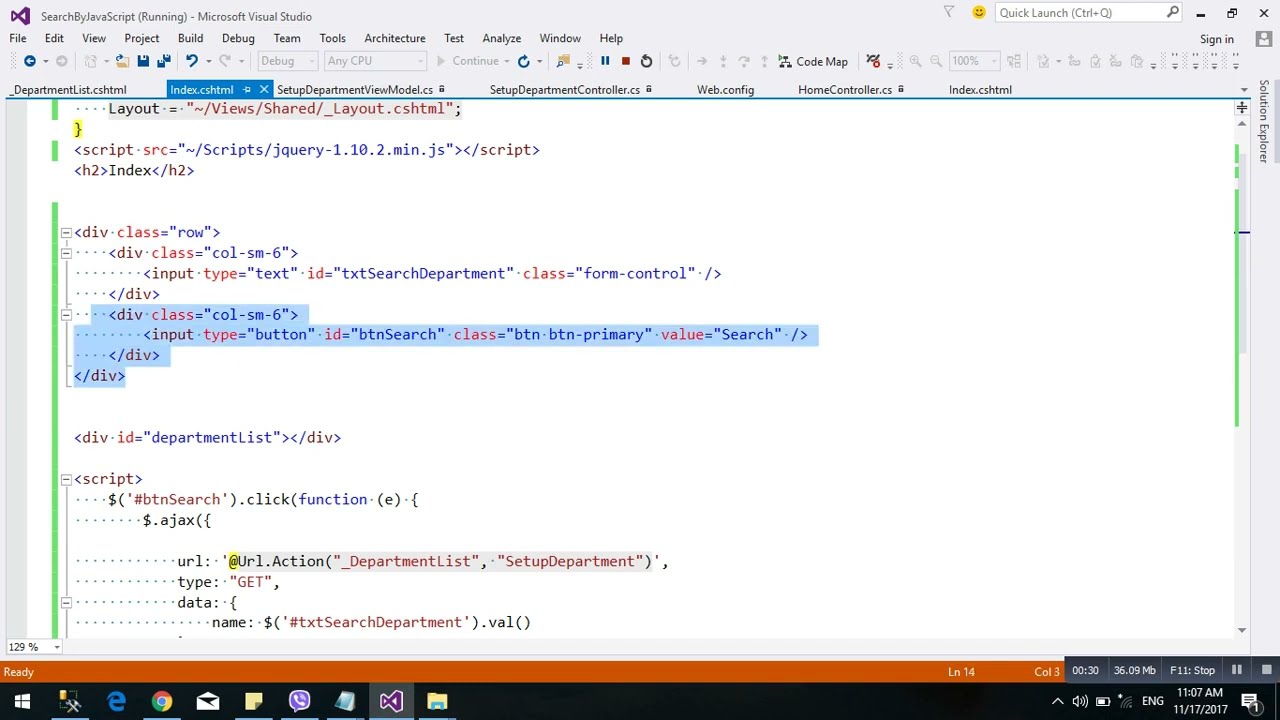Open the Tools menu

333,38
